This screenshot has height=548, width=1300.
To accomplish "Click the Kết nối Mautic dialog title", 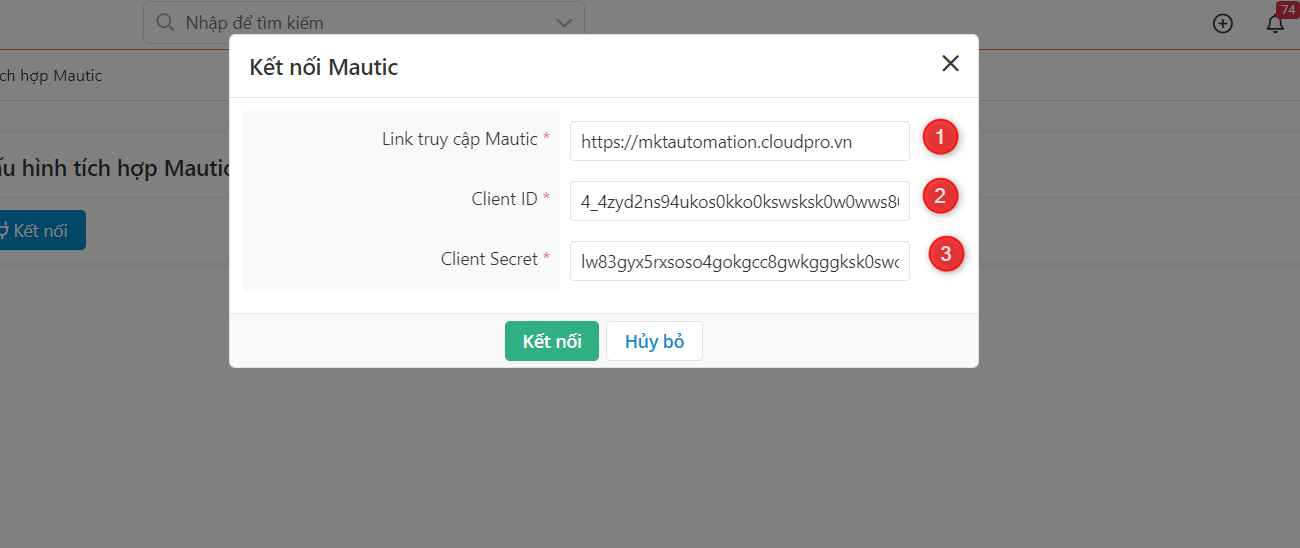I will (x=324, y=67).
